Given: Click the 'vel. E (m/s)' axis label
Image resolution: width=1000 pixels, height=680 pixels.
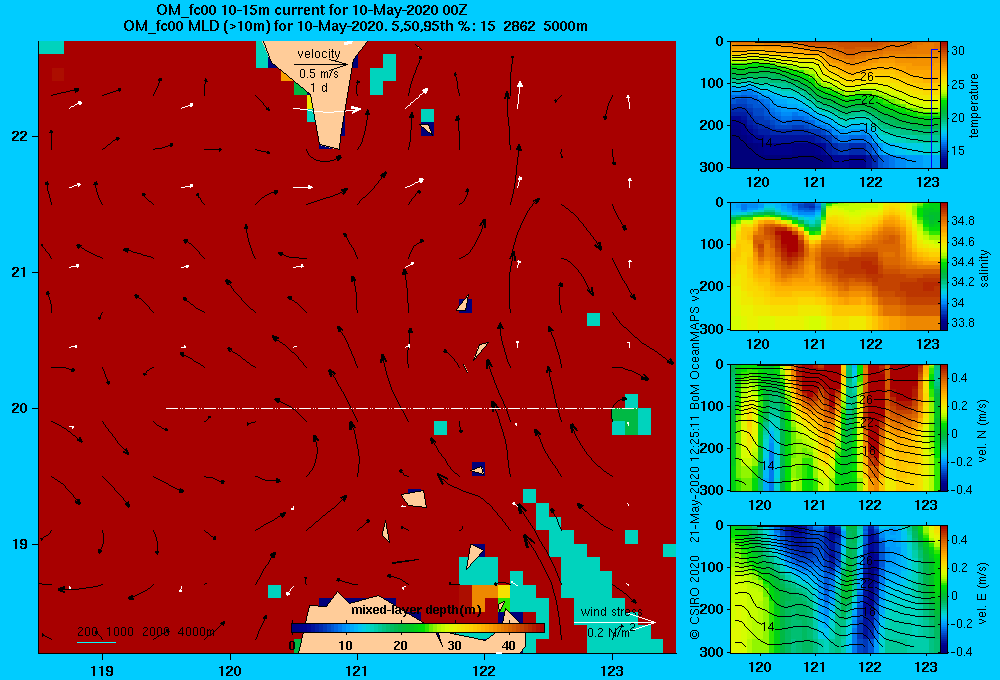Looking at the screenshot, I should tap(983, 593).
